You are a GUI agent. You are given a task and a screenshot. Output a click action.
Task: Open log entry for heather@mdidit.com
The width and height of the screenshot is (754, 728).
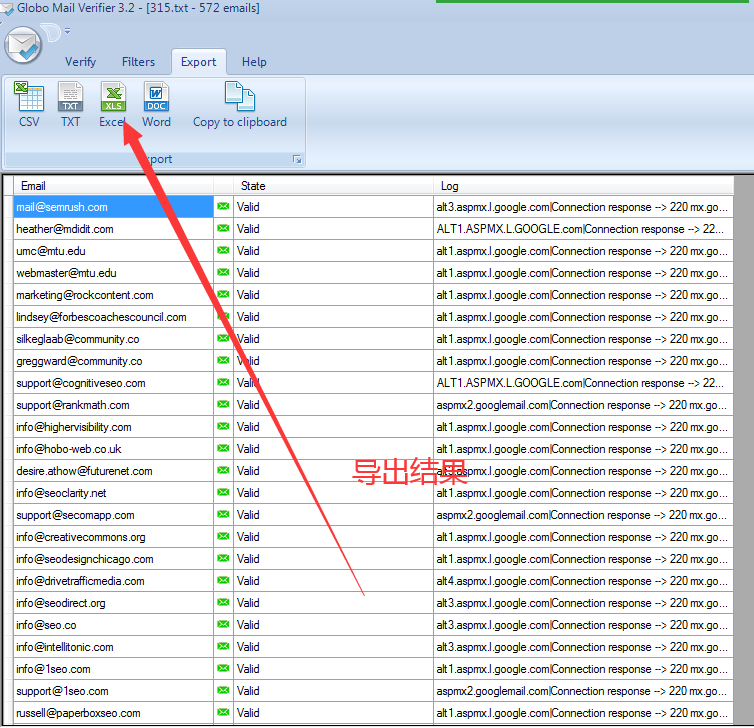(583, 229)
